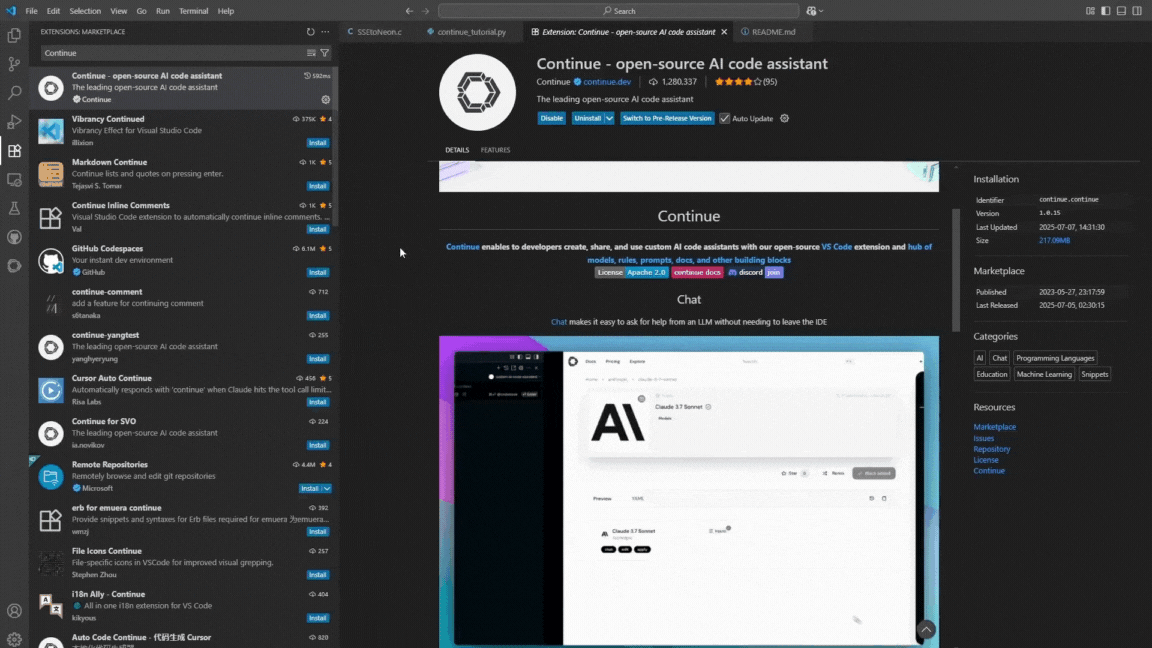
Task: Switch to the FEATURES tab
Action: point(495,150)
